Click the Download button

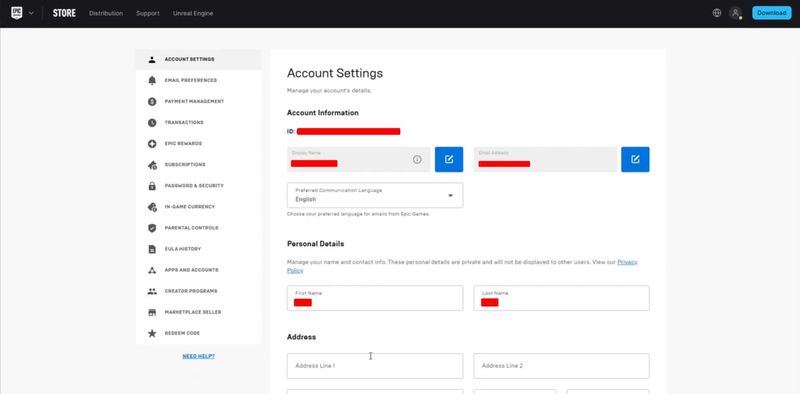[771, 13]
